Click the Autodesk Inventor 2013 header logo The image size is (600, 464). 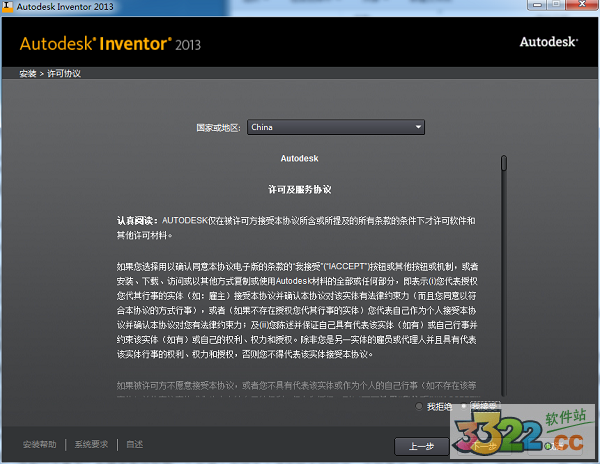[110, 44]
